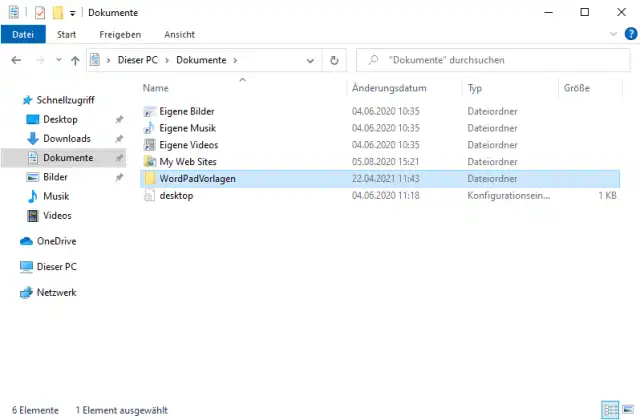Expand the chevron after Dokumente in path

[x=235, y=60]
